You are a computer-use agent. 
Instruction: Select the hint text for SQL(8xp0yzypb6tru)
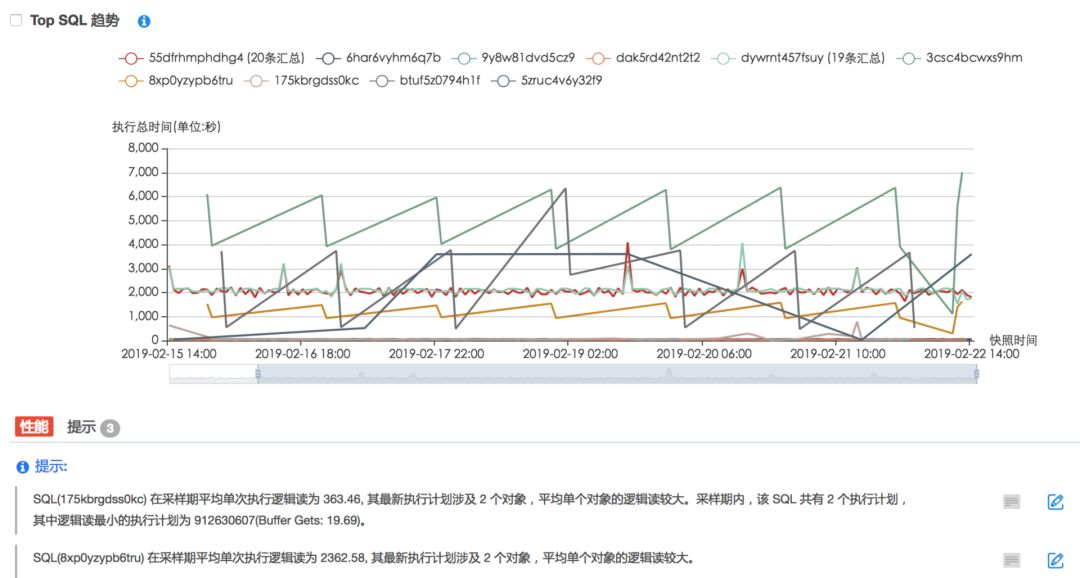(364, 558)
